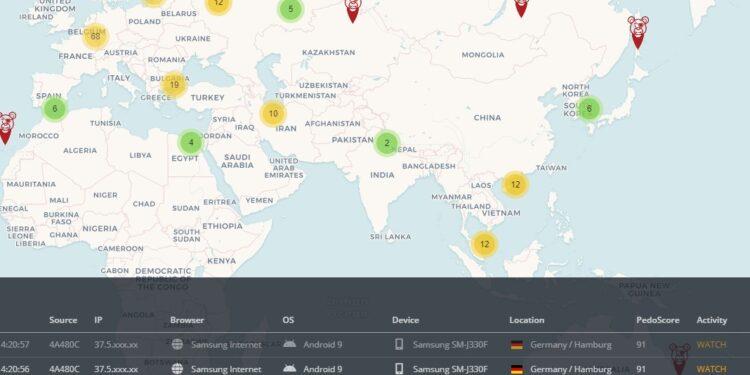
Task: Click the German flag in the 4:20:57 row
Action: pos(517,345)
